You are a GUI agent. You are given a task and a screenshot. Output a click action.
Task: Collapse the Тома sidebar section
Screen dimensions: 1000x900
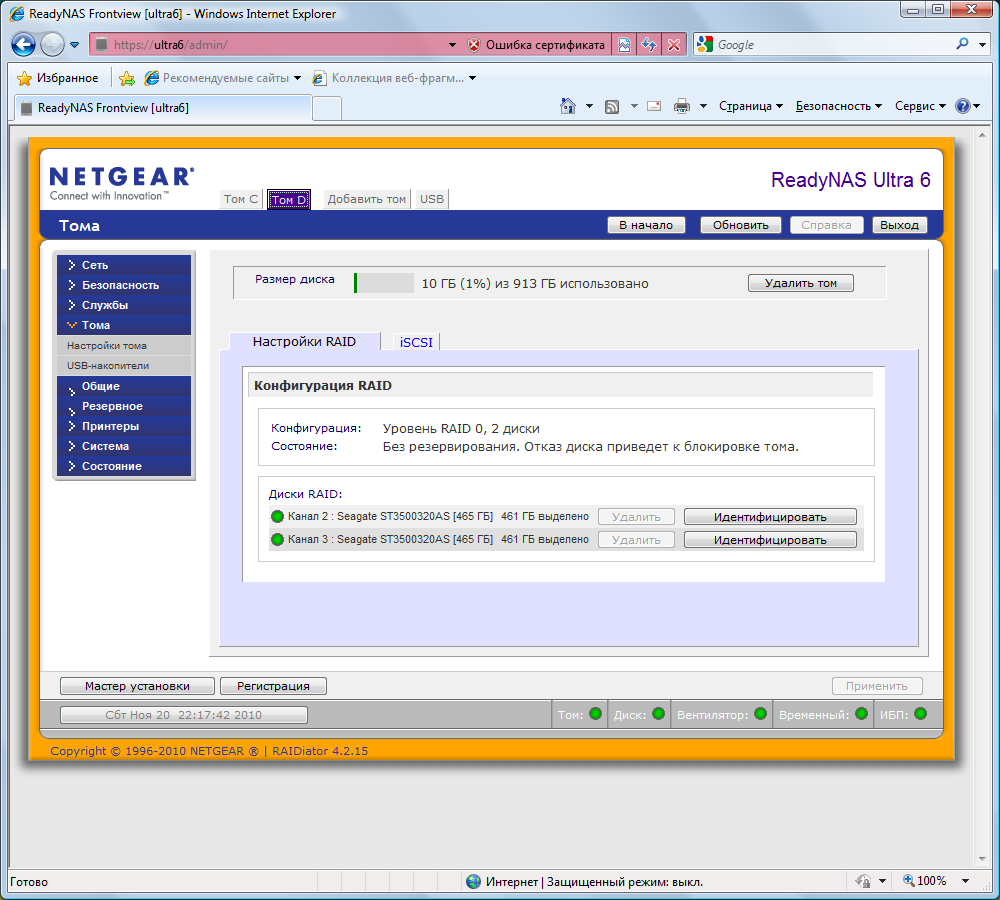(x=124, y=325)
